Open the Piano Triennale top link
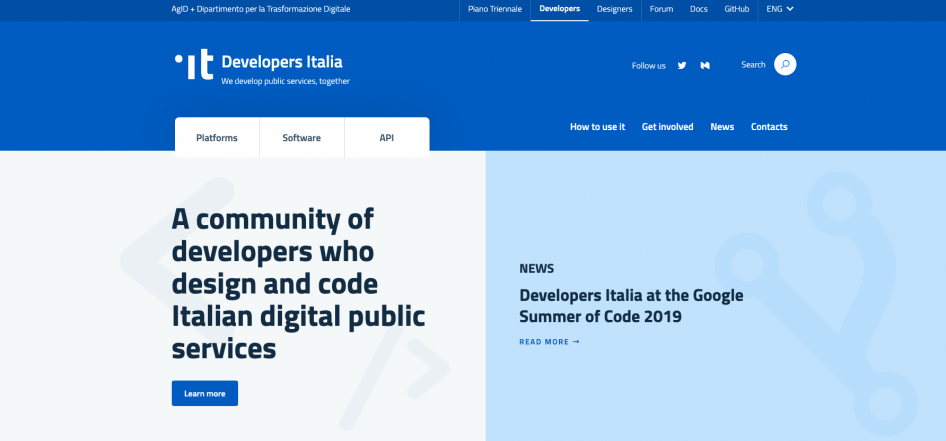This screenshot has height=441, width=946. coord(495,9)
